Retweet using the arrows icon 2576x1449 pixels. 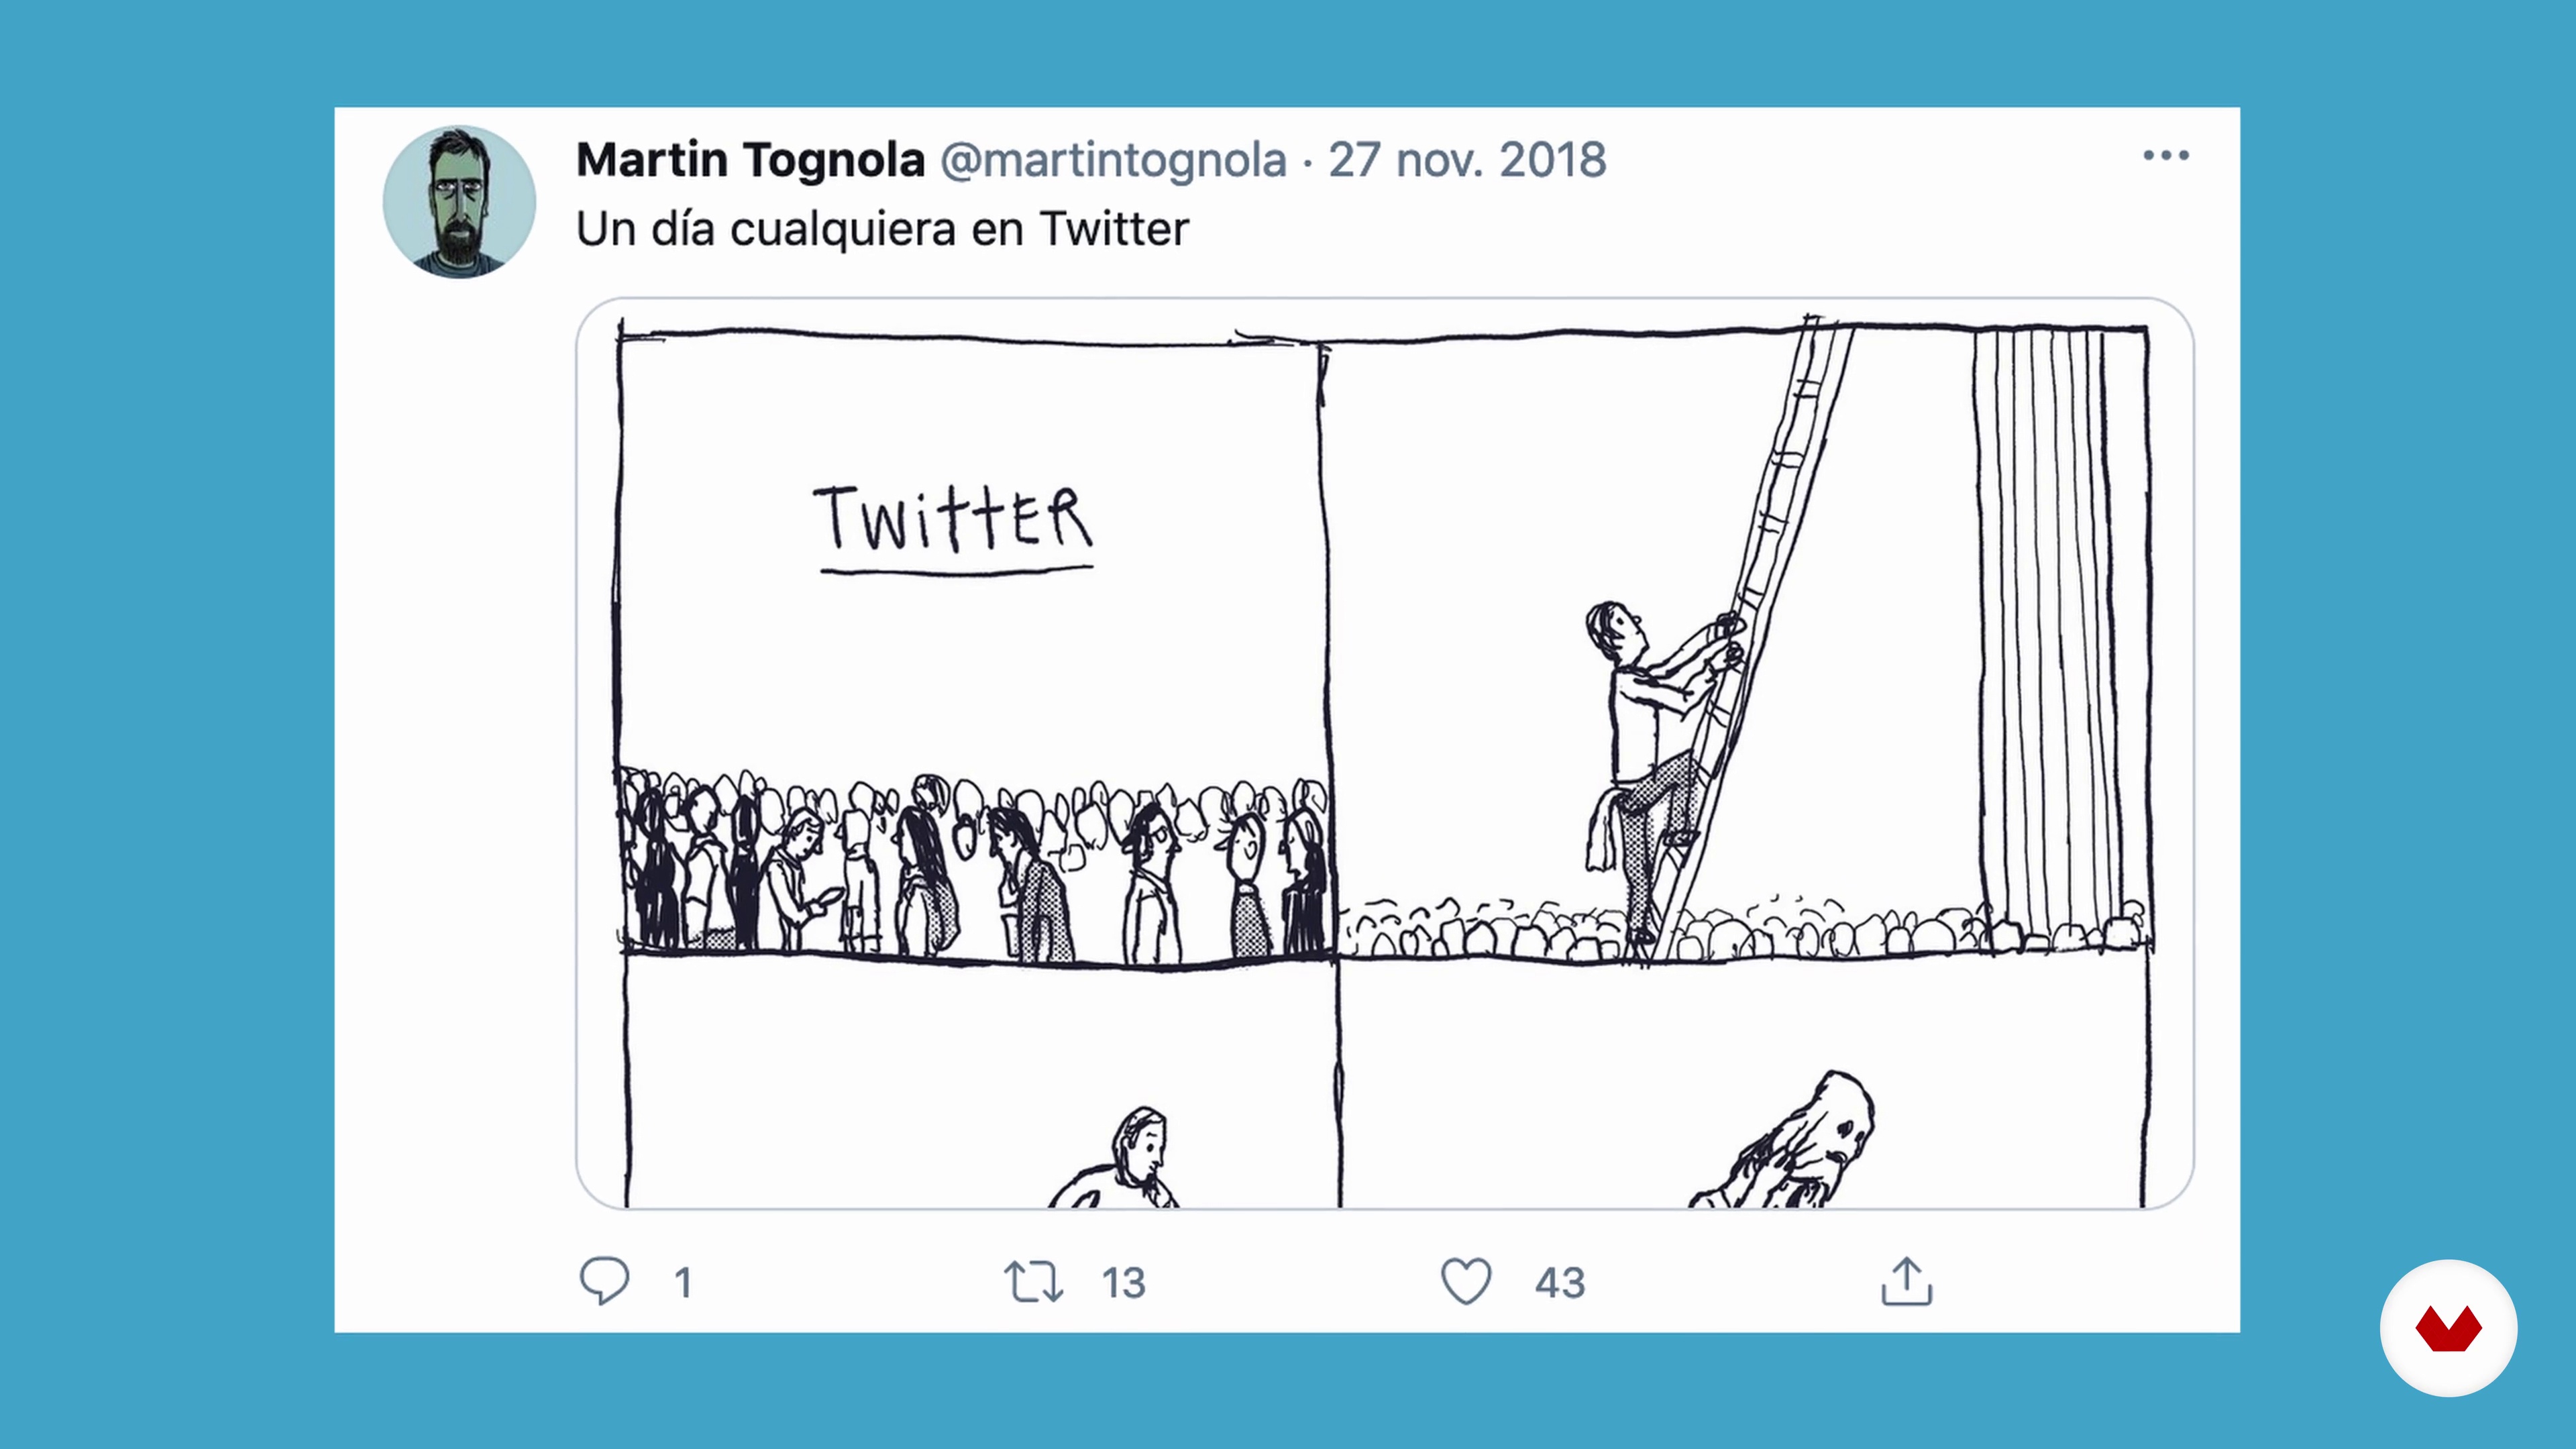(1033, 1282)
